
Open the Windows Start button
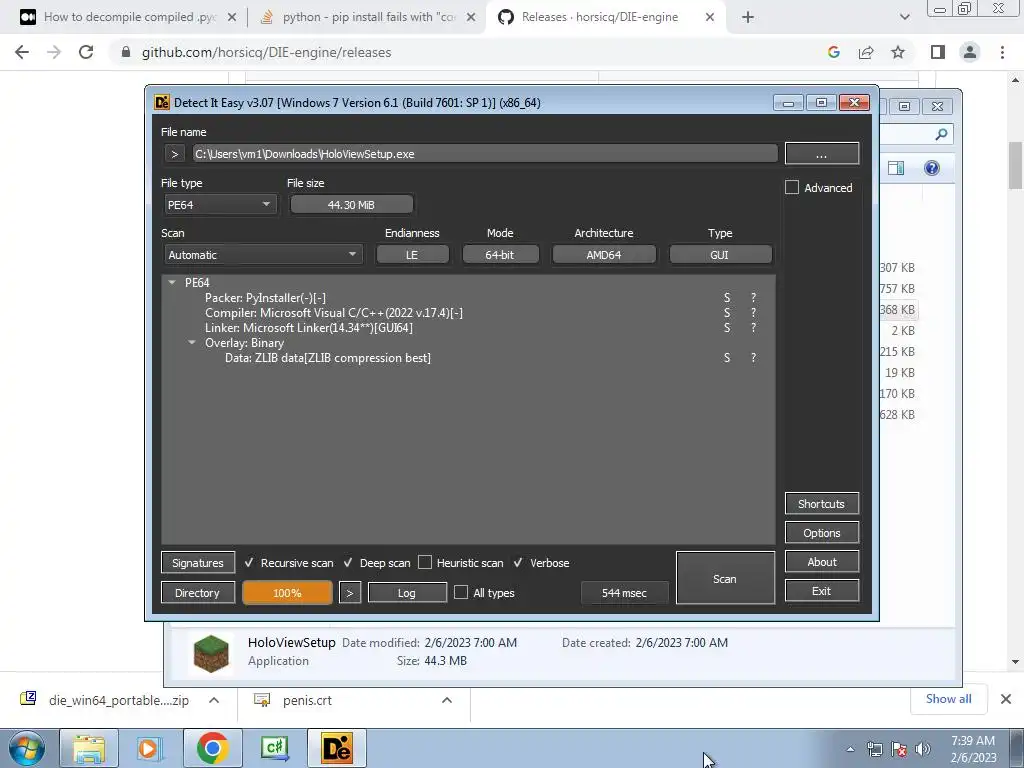(x=26, y=749)
